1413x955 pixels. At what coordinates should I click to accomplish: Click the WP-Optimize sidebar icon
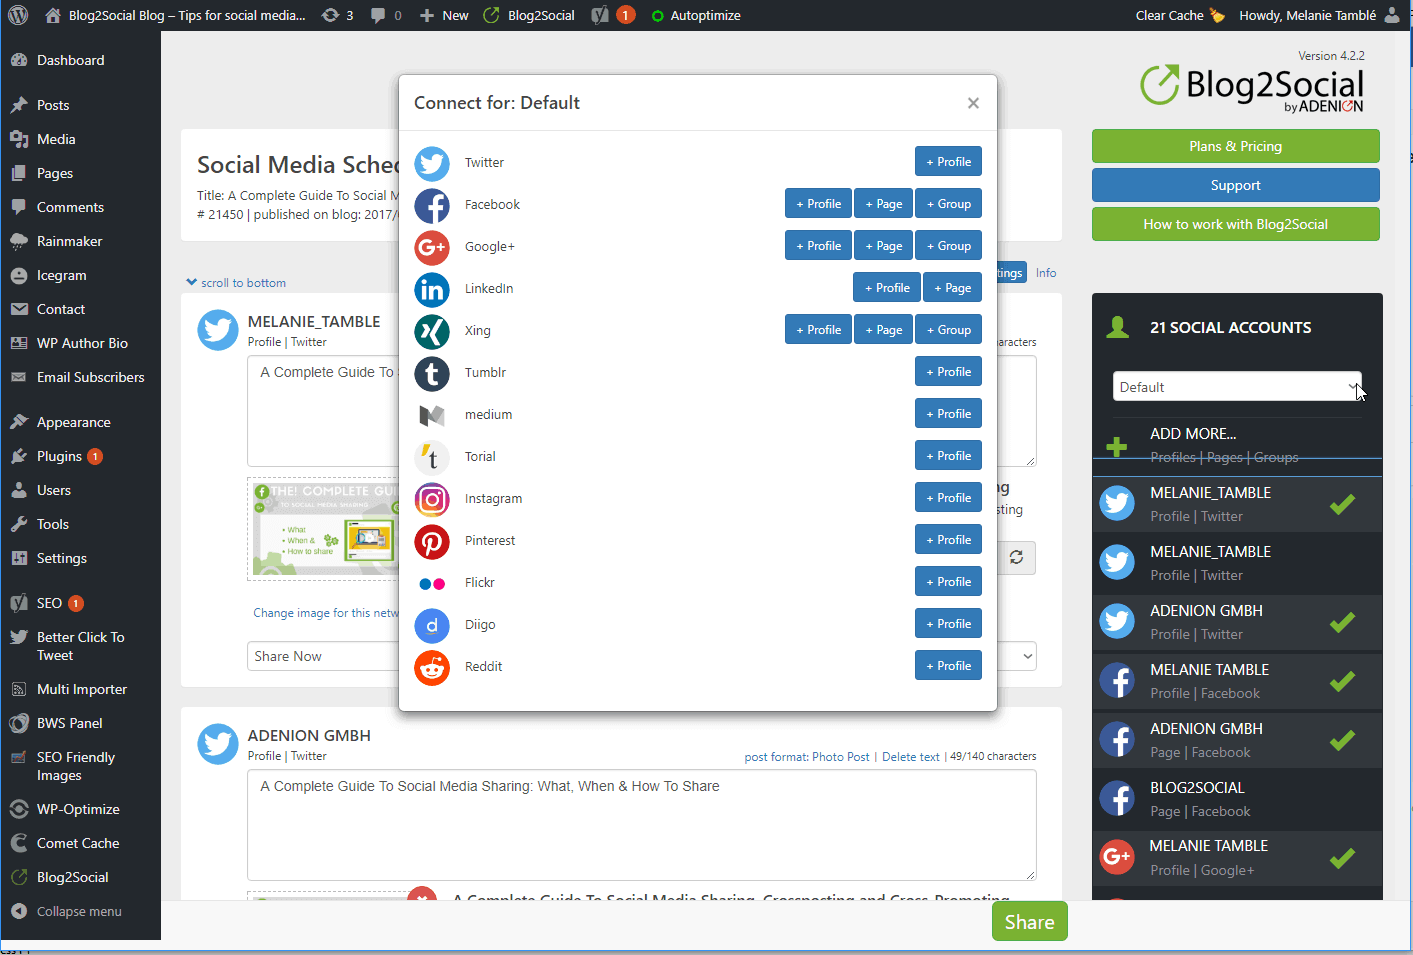pyautogui.click(x=21, y=808)
